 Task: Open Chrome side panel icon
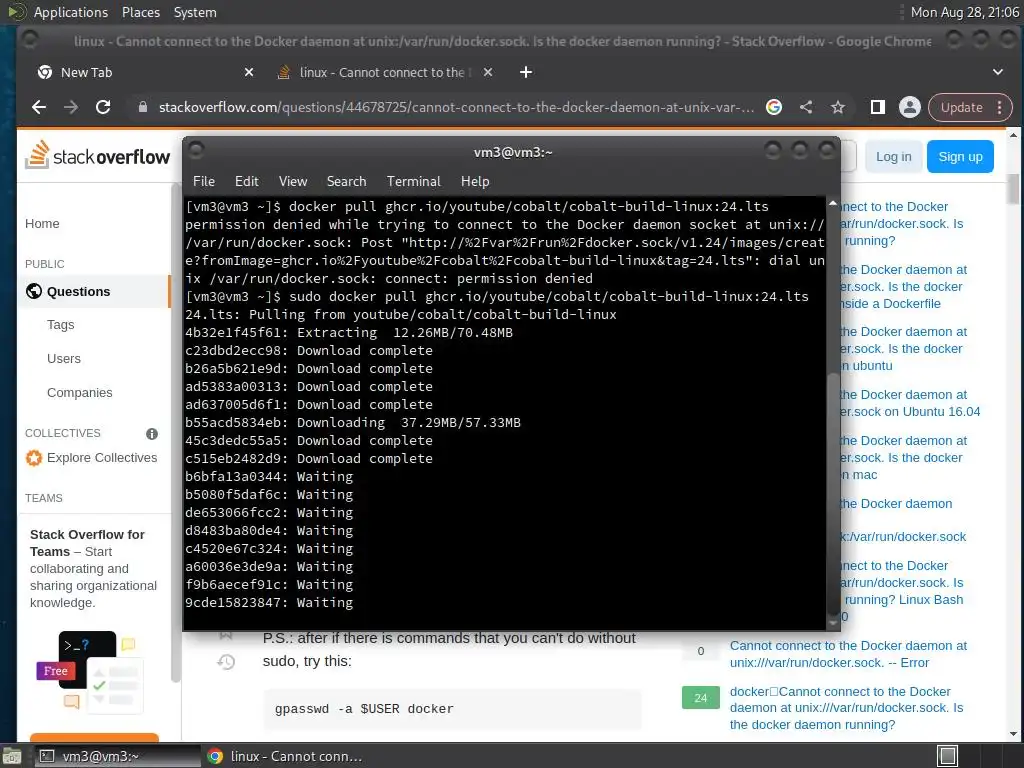click(878, 107)
